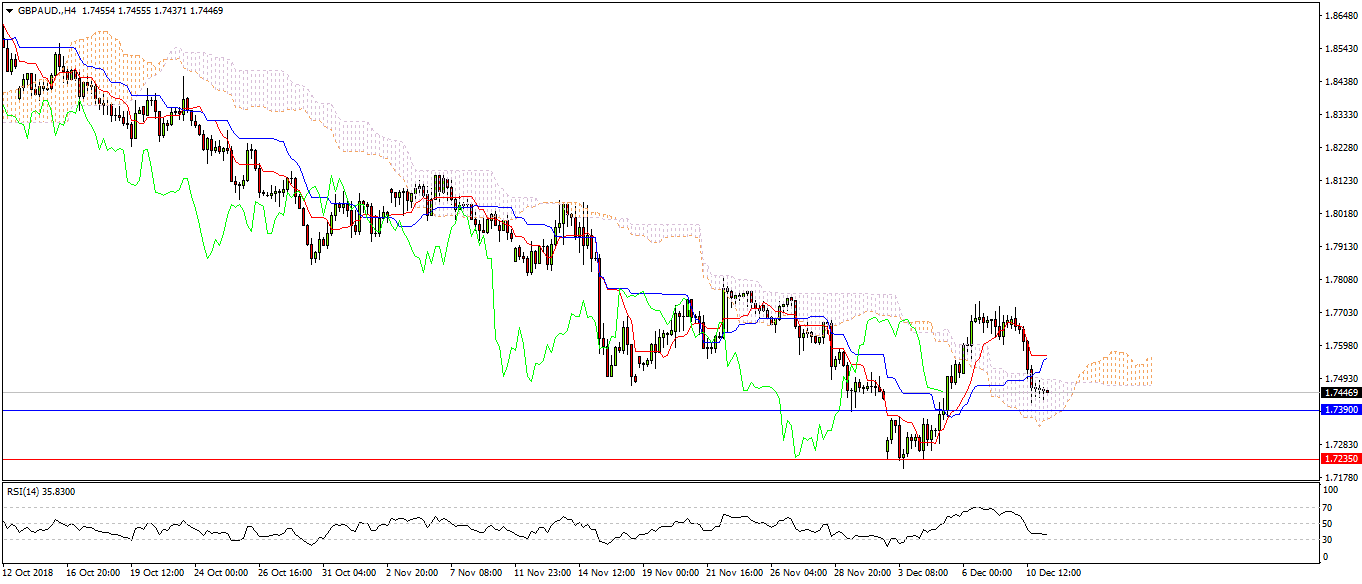Click price scale value 1.81230

[1339, 181]
